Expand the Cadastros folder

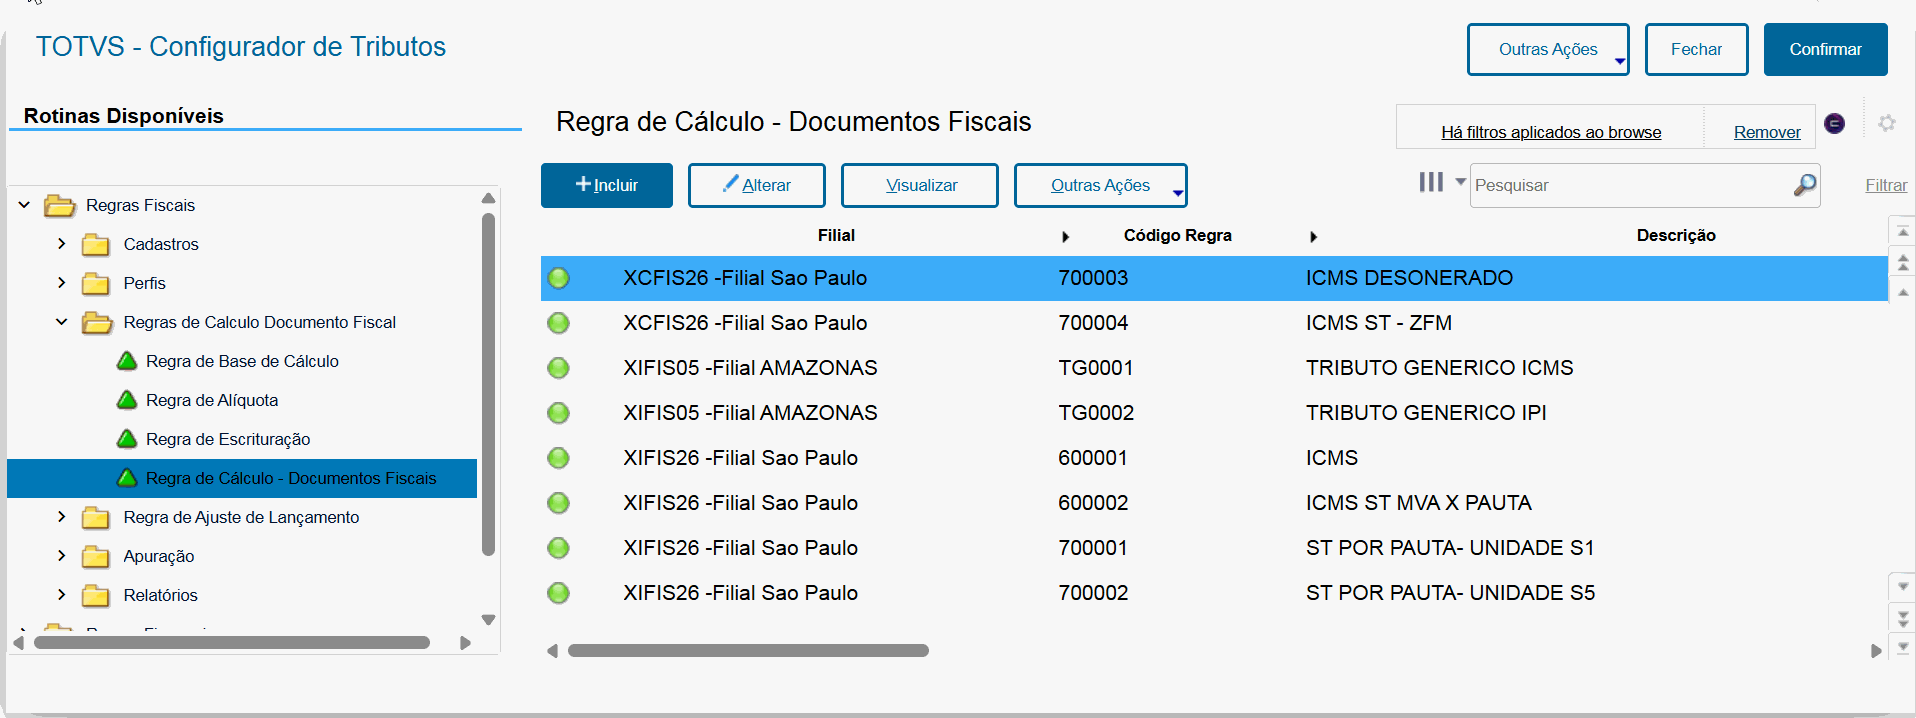[62, 244]
